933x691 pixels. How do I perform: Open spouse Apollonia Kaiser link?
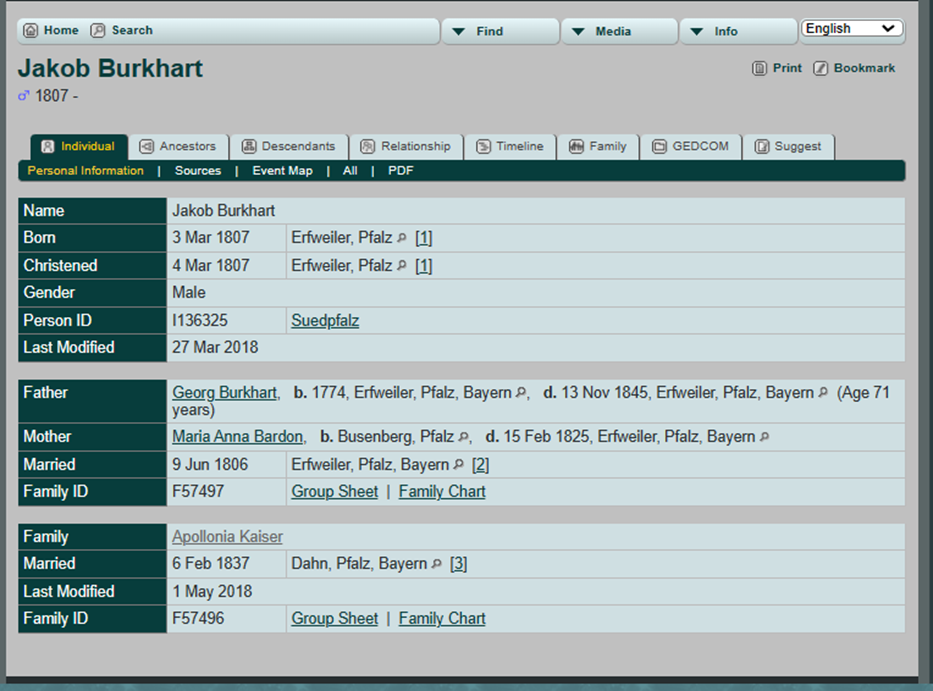pos(227,537)
